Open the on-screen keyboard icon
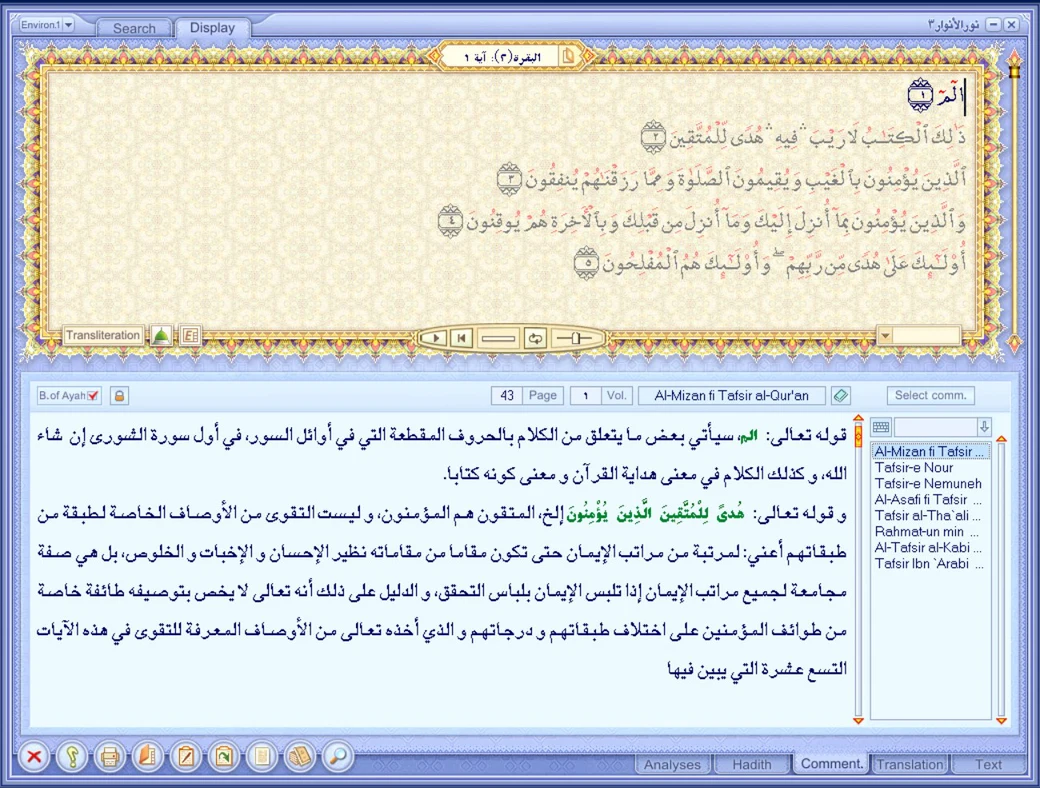1040x788 pixels. coord(881,427)
